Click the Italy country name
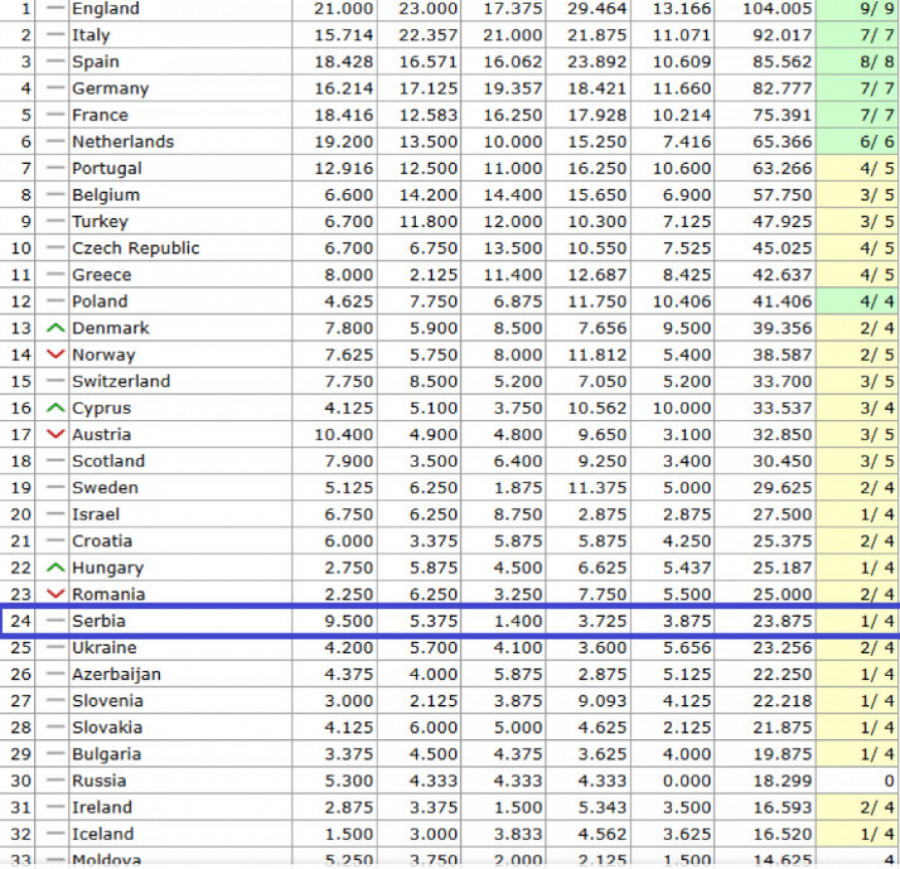This screenshot has width=900, height=869. [91, 35]
